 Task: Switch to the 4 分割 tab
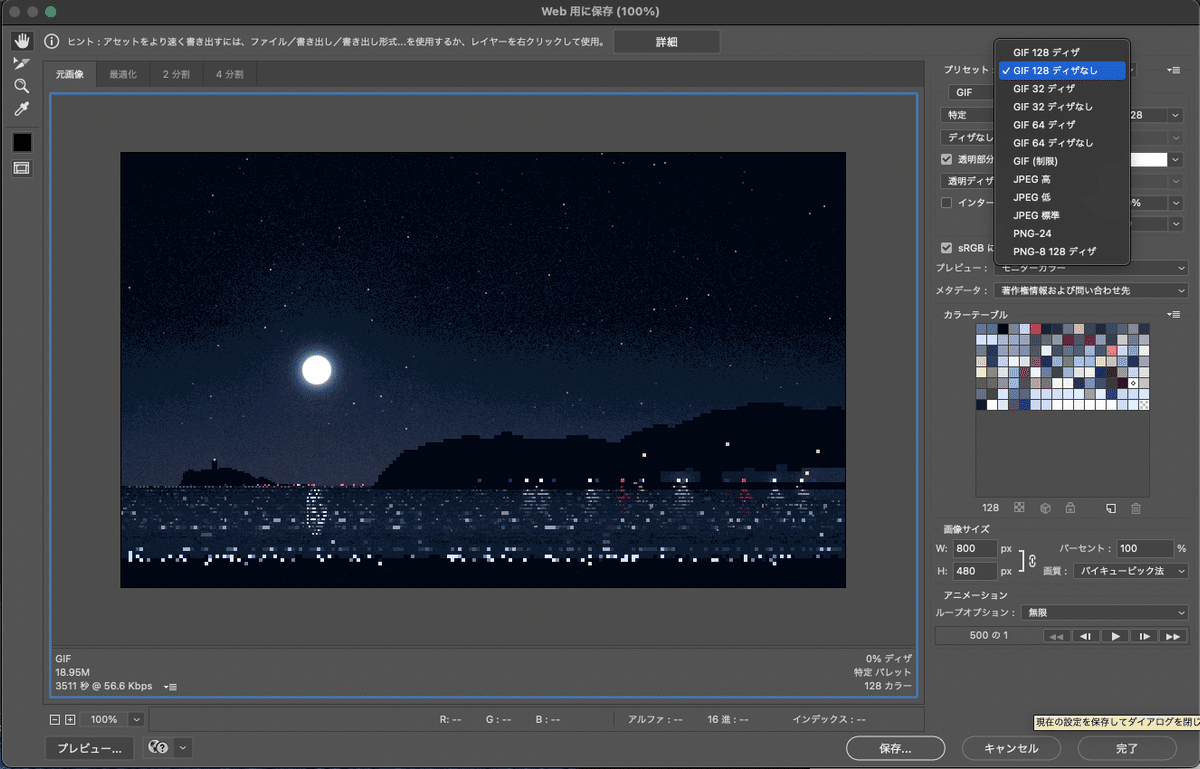coord(229,74)
